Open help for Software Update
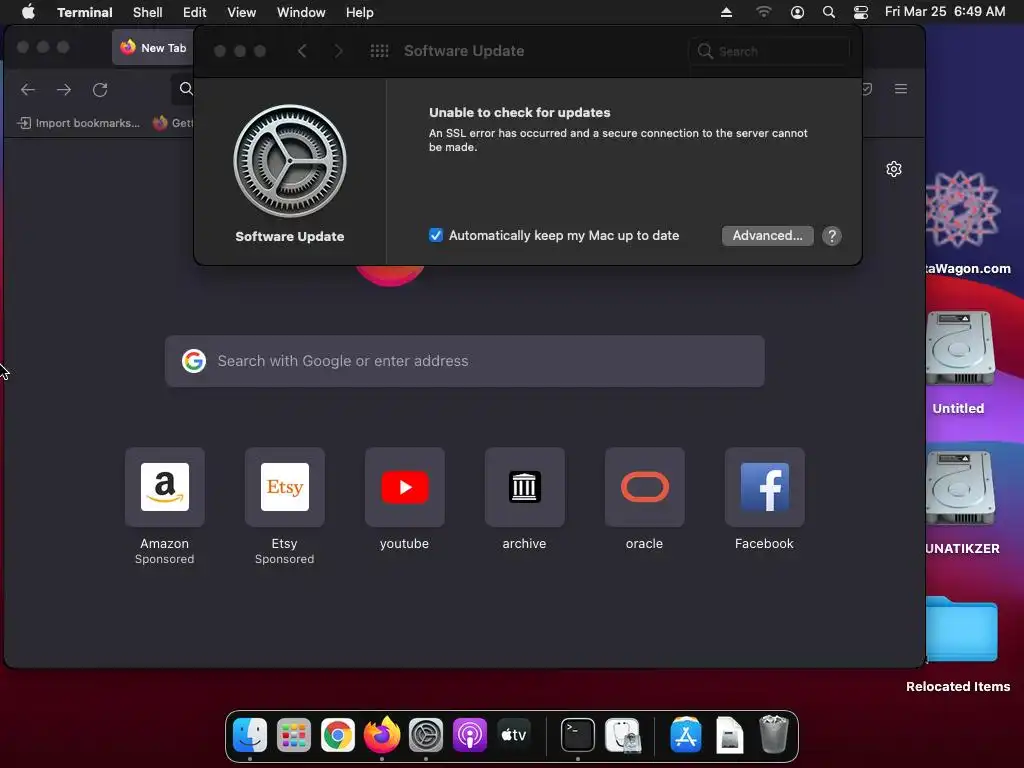 831,236
